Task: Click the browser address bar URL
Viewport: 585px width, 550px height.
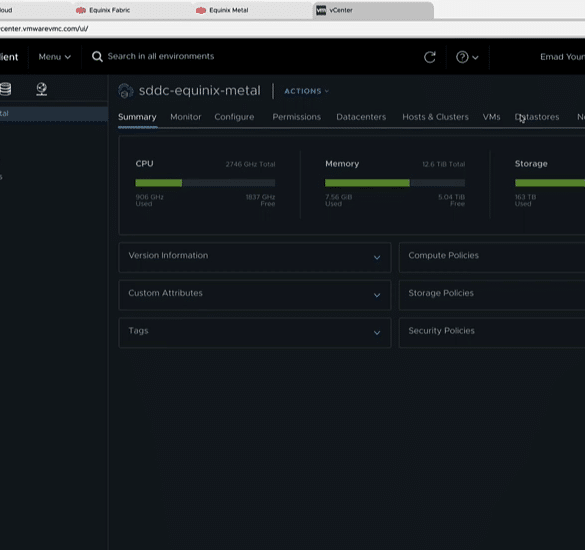Action: [x=44, y=29]
